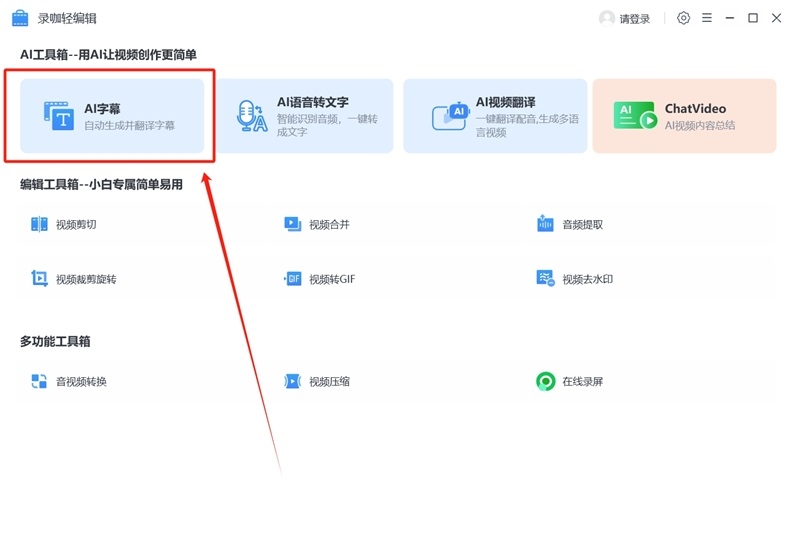Open 音视频转换 format conversion
800x555 pixels.
81,382
